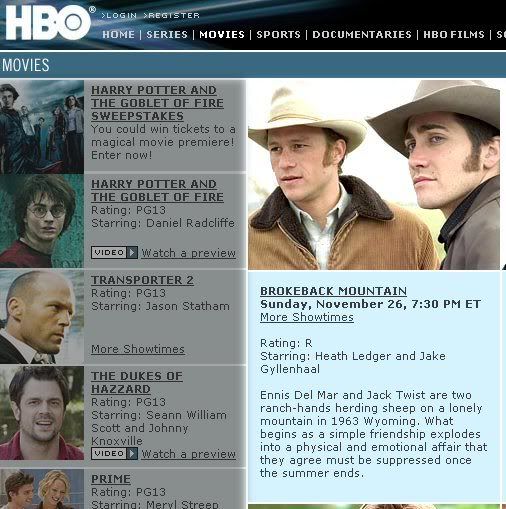Click the HBO logo
This screenshot has width=506, height=509.
(x=48, y=23)
